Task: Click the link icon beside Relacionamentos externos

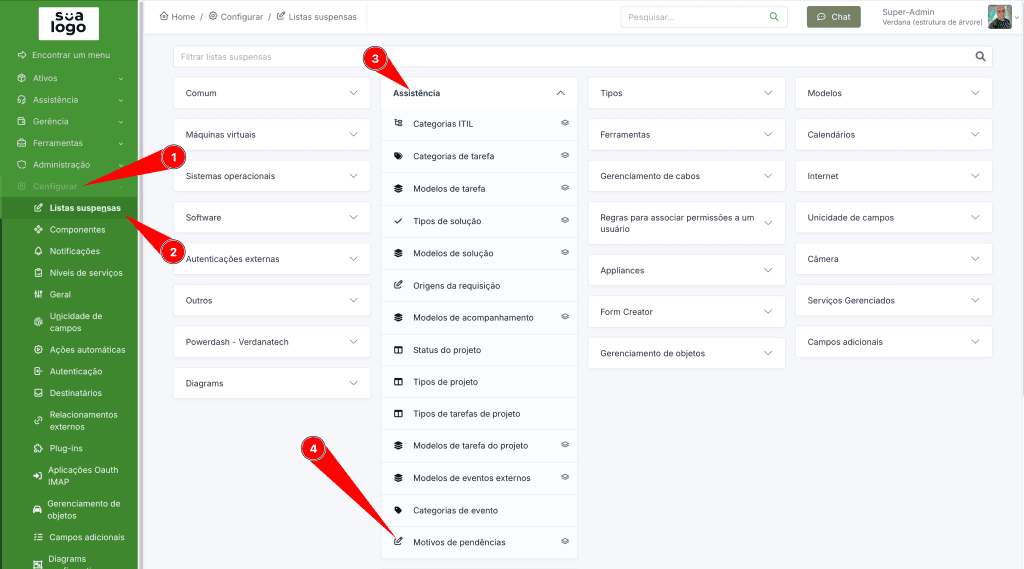Action: [38, 421]
